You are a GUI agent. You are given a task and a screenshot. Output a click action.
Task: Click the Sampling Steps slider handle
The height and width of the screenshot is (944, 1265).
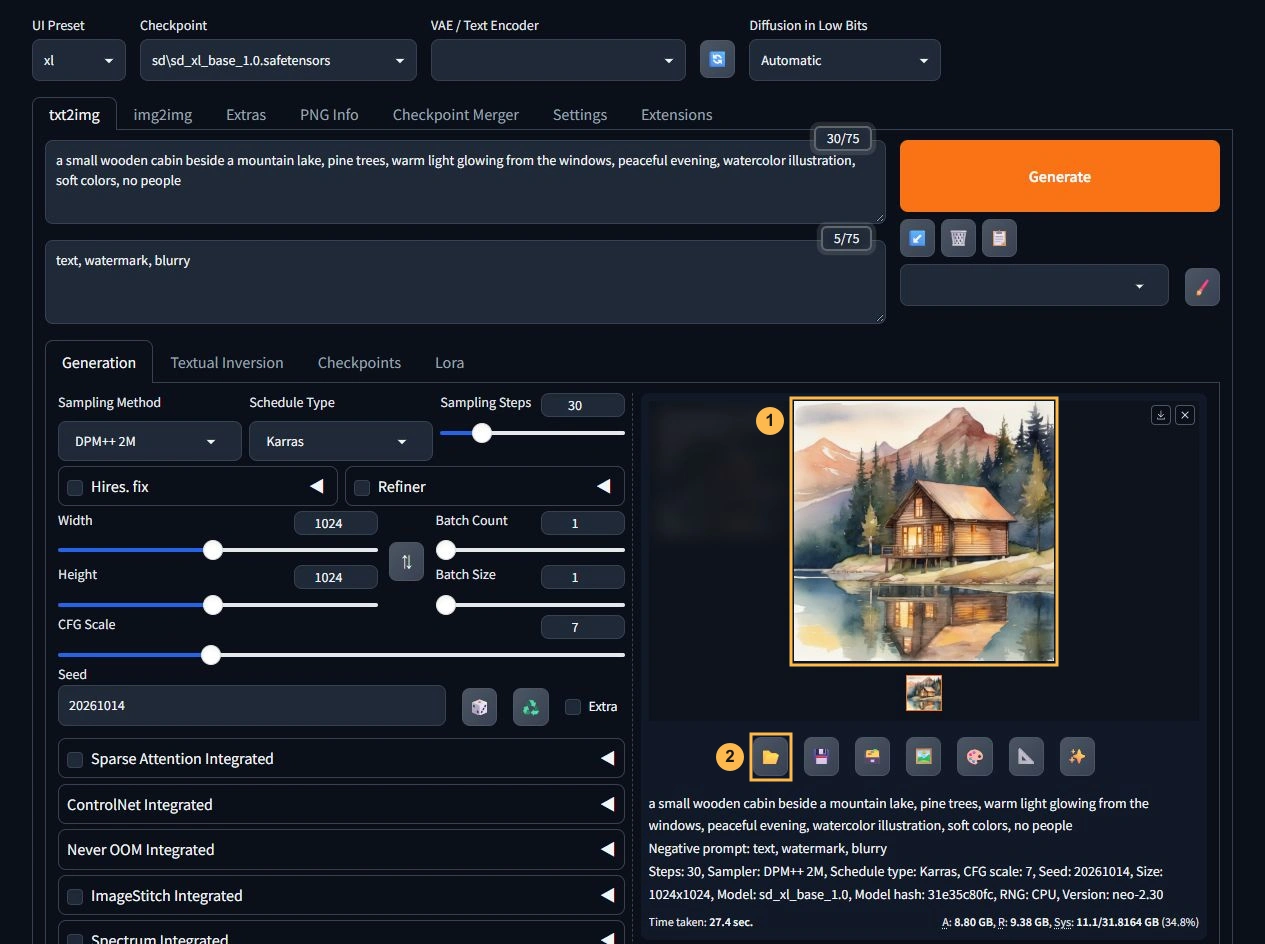[x=482, y=433]
